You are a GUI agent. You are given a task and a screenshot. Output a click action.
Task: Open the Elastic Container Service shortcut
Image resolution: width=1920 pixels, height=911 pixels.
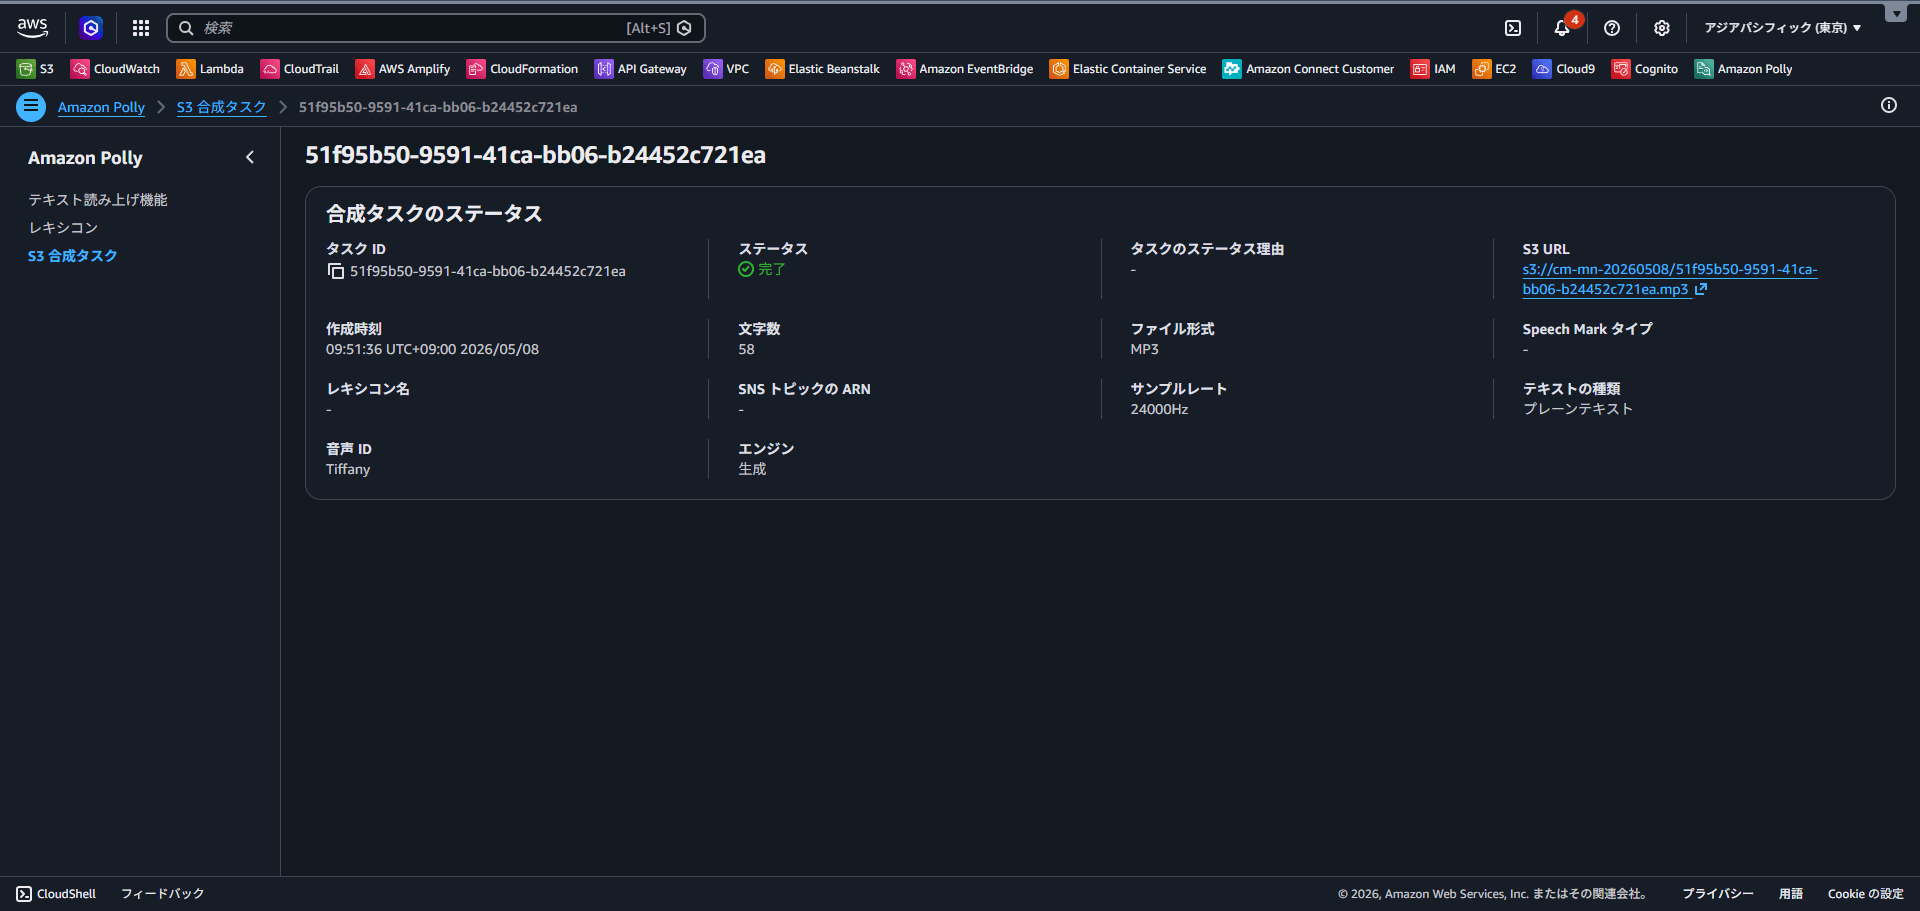[x=1128, y=69]
